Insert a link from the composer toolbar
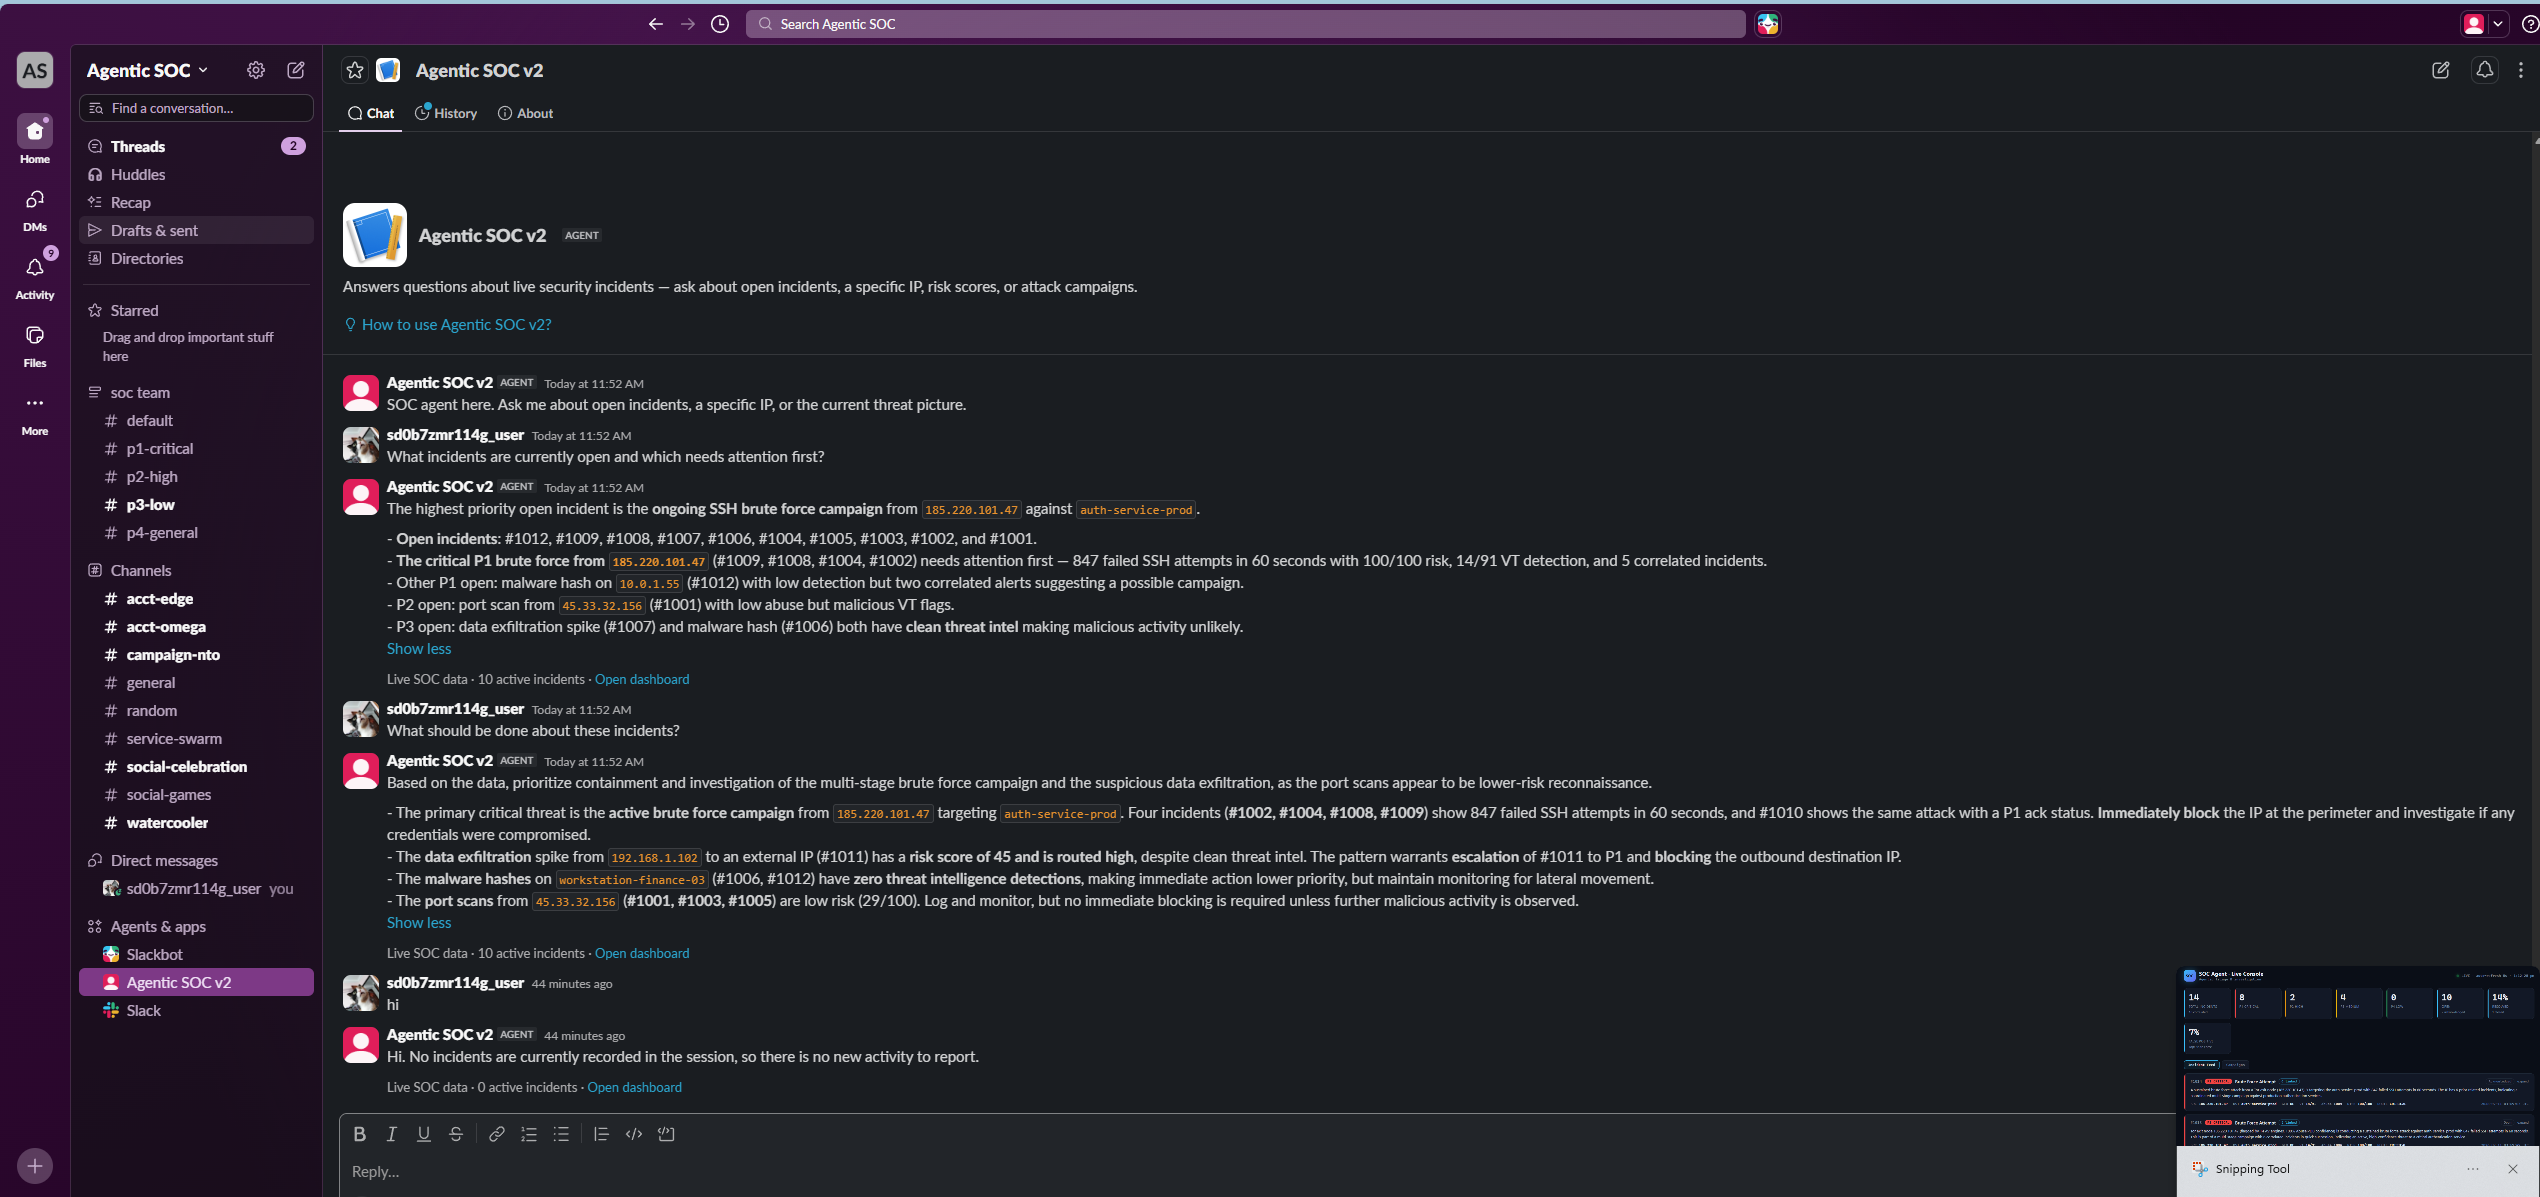Image resolution: width=2540 pixels, height=1197 pixels. 496,1134
